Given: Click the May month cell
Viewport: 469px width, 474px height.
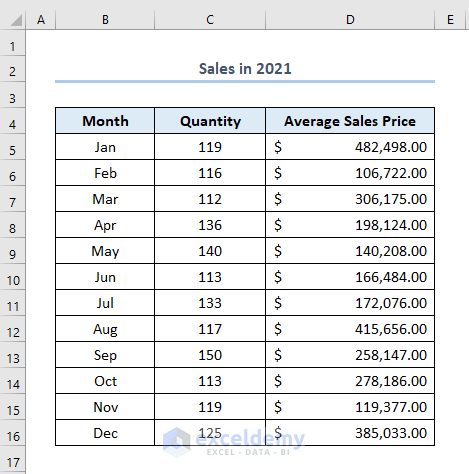Looking at the screenshot, I should 105,251.
